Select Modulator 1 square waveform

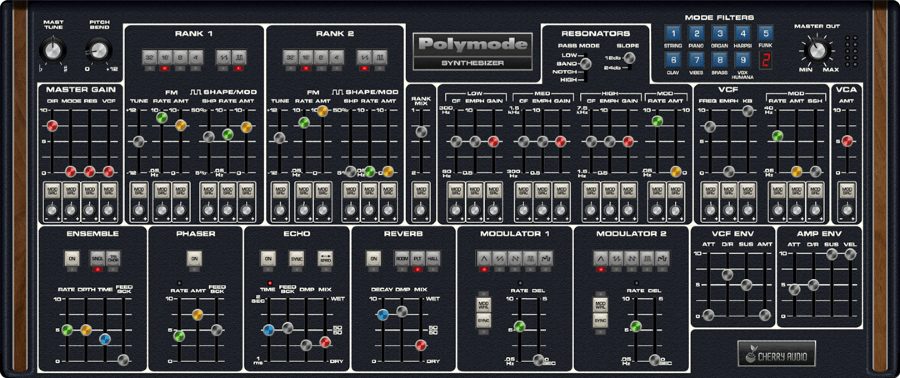(x=530, y=258)
